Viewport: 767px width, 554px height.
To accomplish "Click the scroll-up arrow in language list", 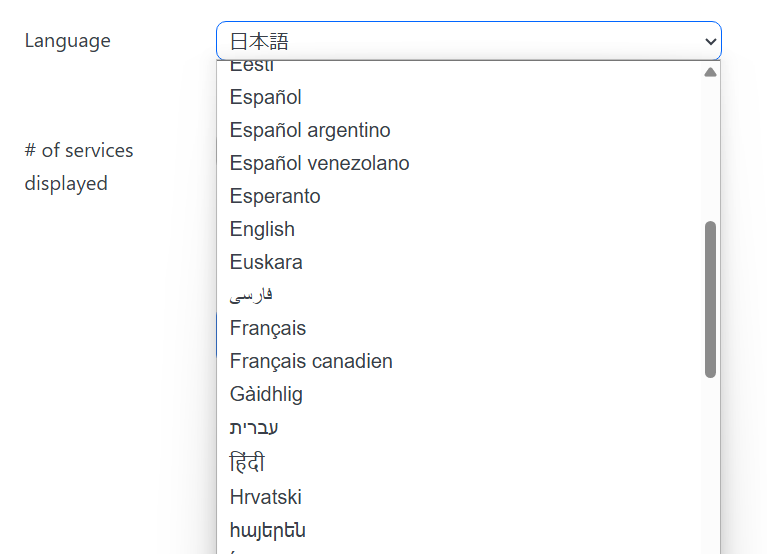I will 710,72.
